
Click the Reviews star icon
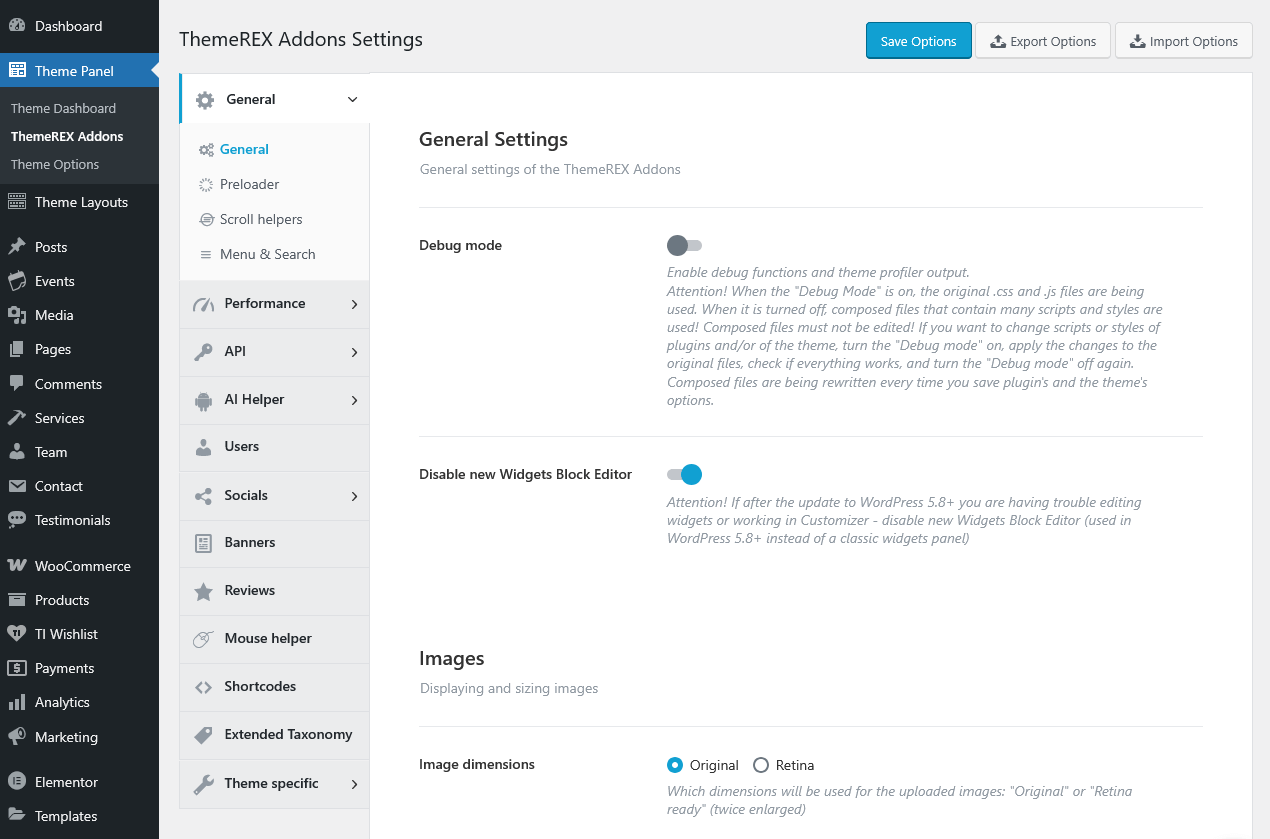204,591
